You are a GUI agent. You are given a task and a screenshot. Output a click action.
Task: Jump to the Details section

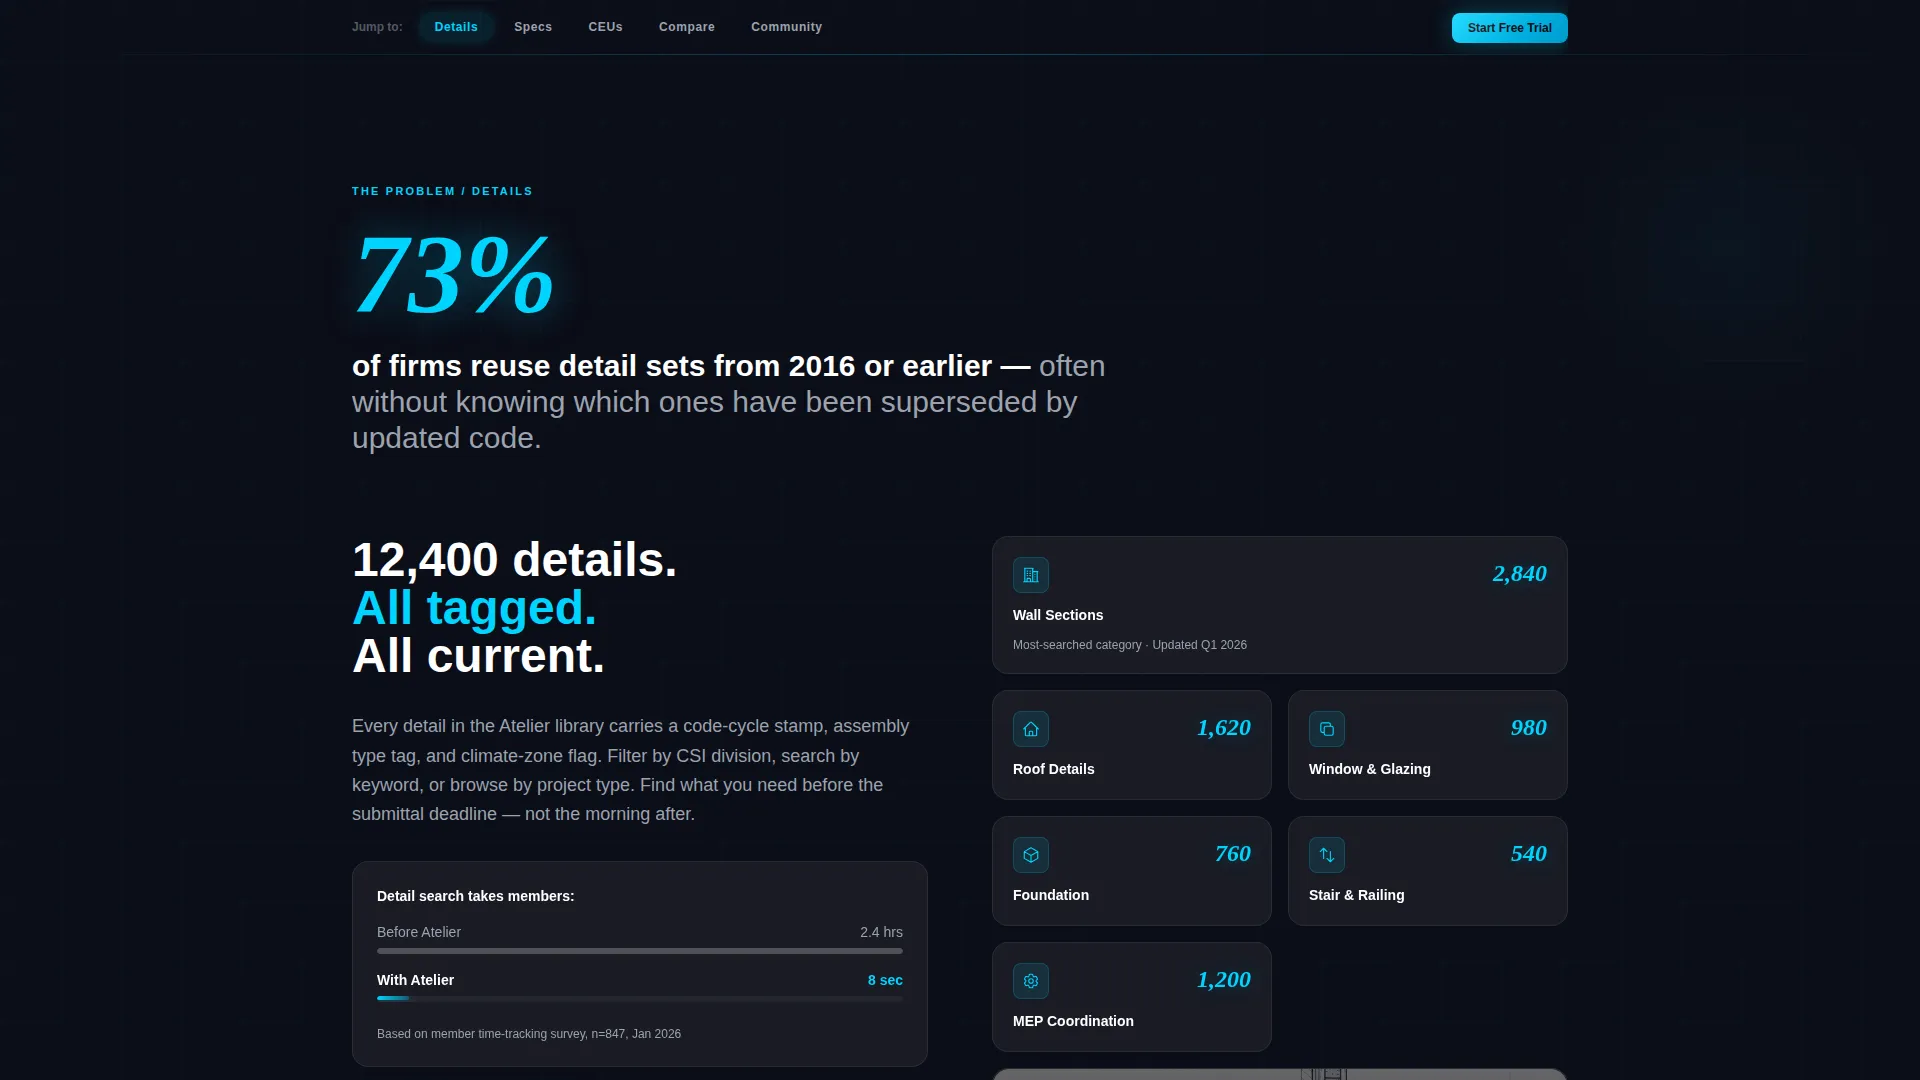(x=456, y=27)
